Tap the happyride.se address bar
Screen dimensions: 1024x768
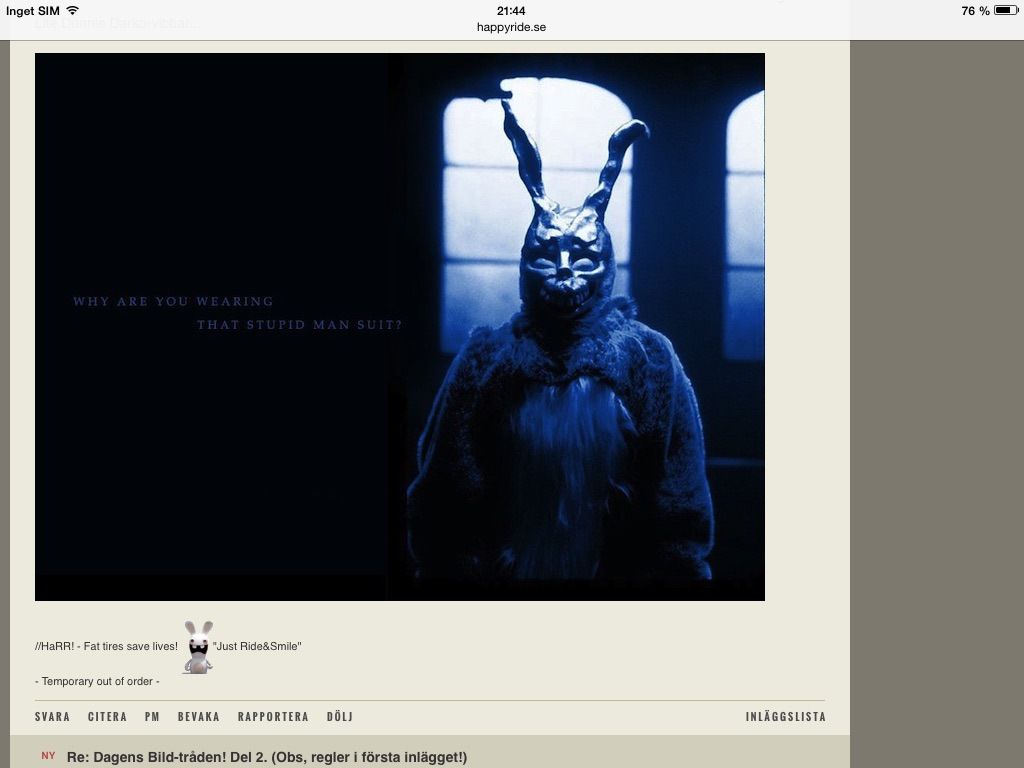(x=511, y=27)
